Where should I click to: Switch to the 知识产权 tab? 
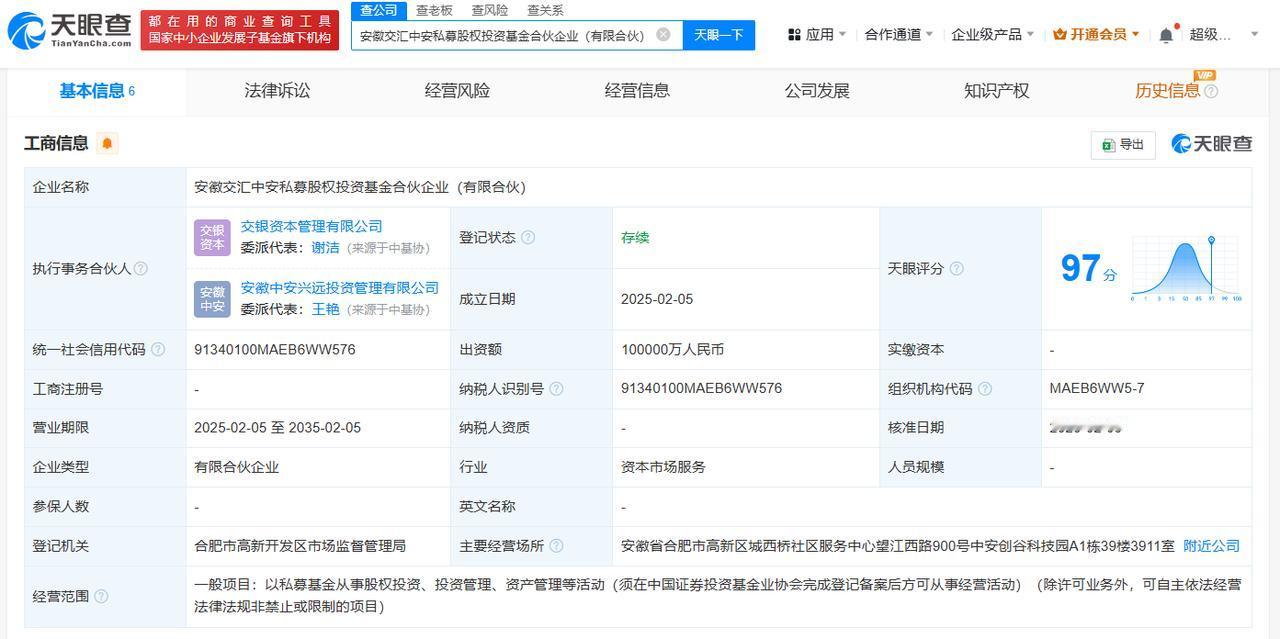[x=996, y=91]
